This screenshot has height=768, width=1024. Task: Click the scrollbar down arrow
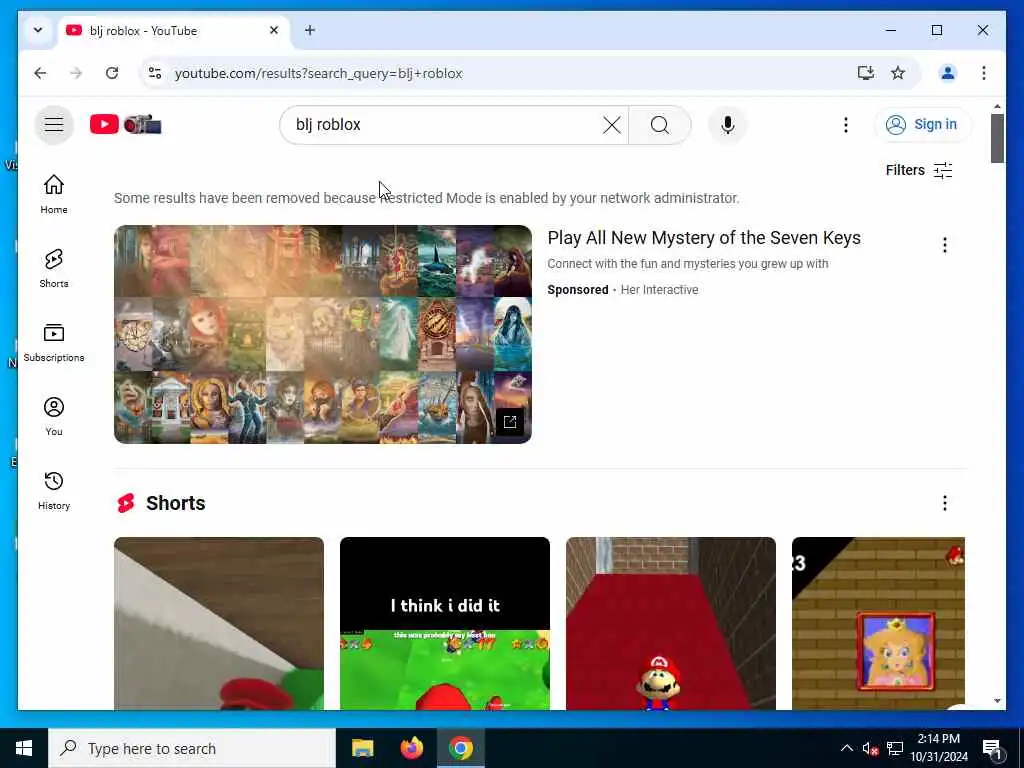coord(997,701)
